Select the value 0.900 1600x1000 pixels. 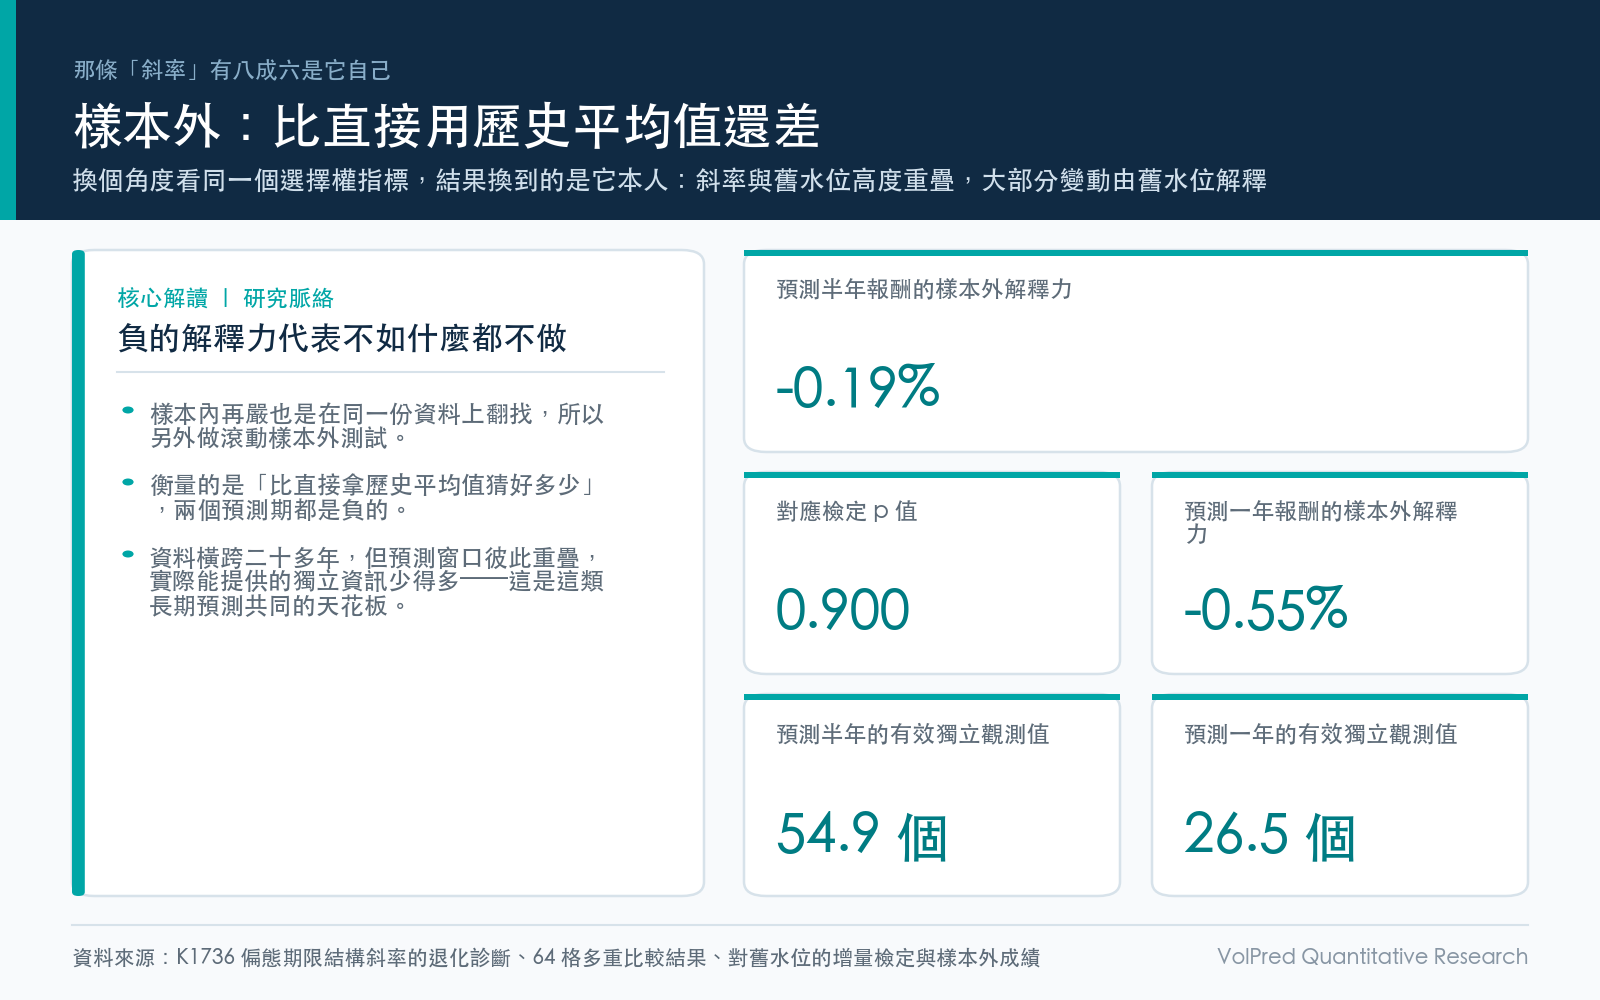point(843,609)
